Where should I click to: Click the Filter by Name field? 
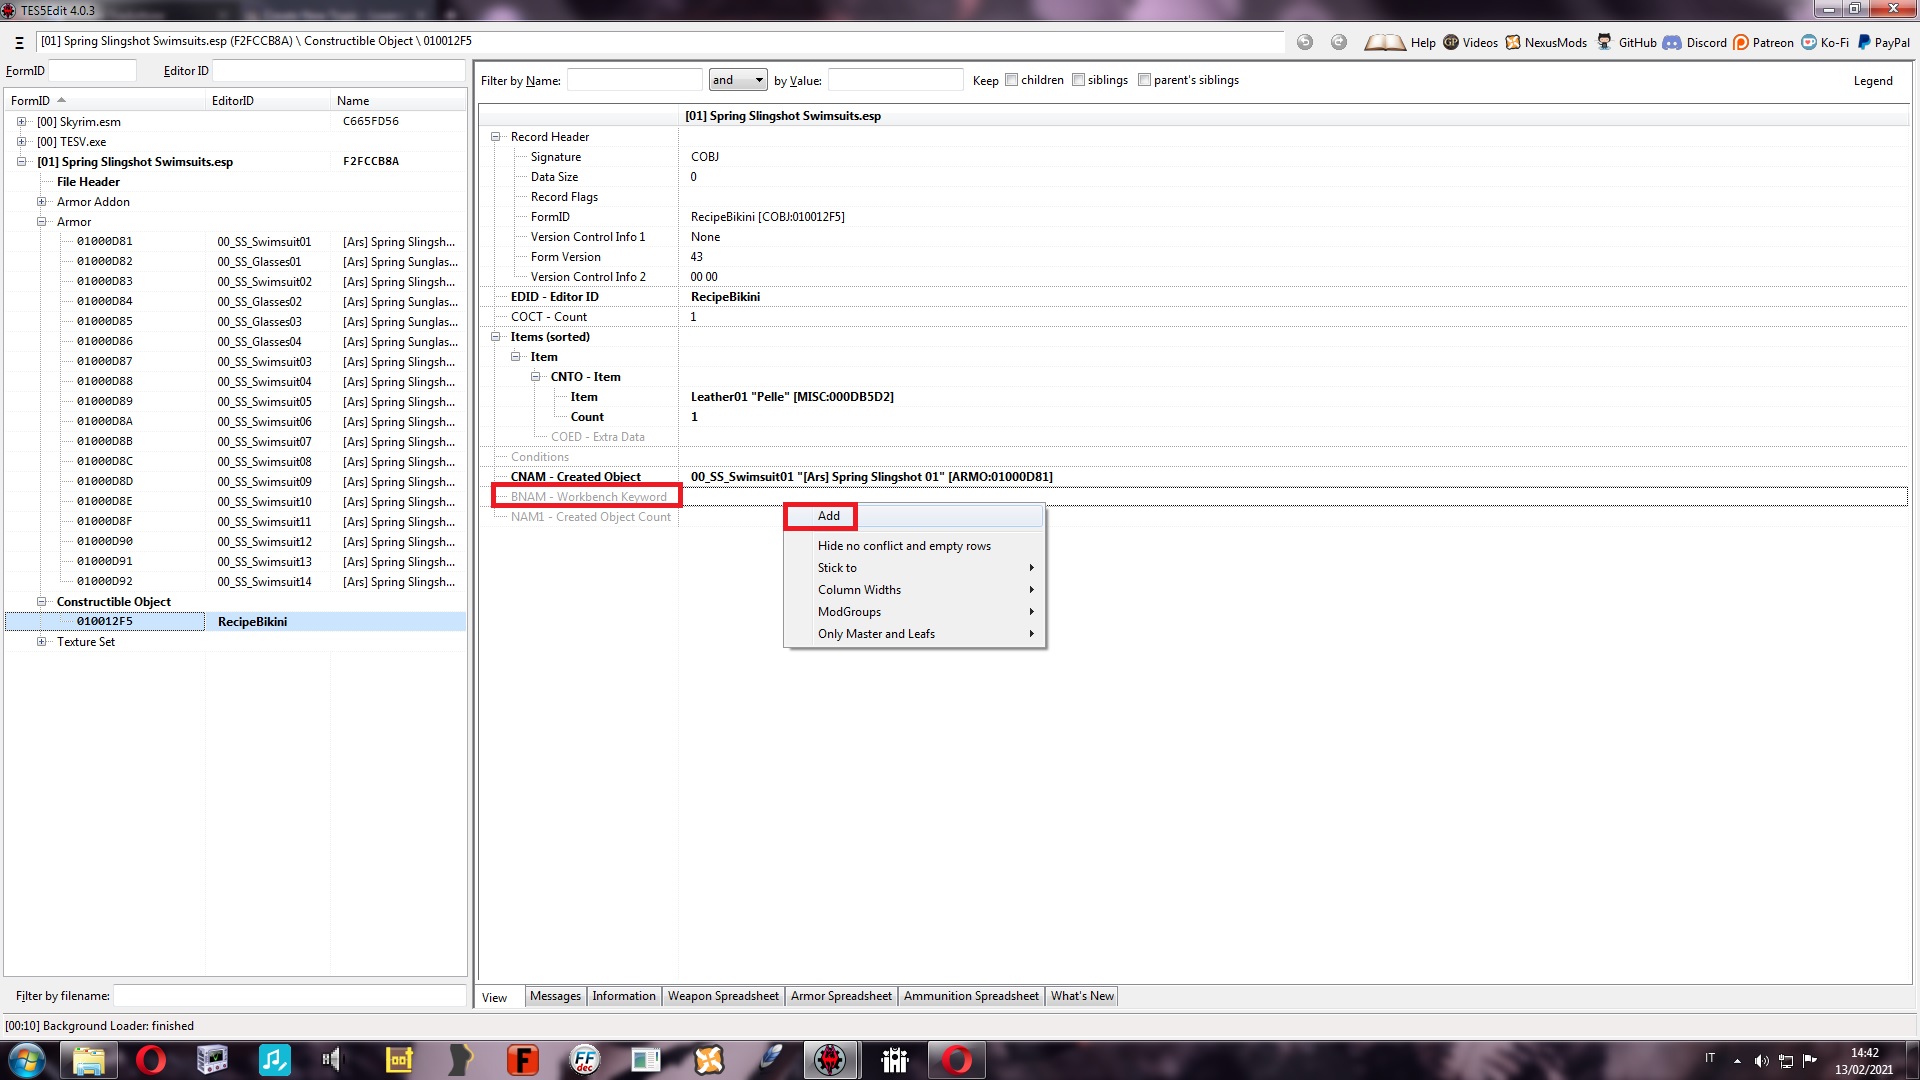tap(634, 80)
